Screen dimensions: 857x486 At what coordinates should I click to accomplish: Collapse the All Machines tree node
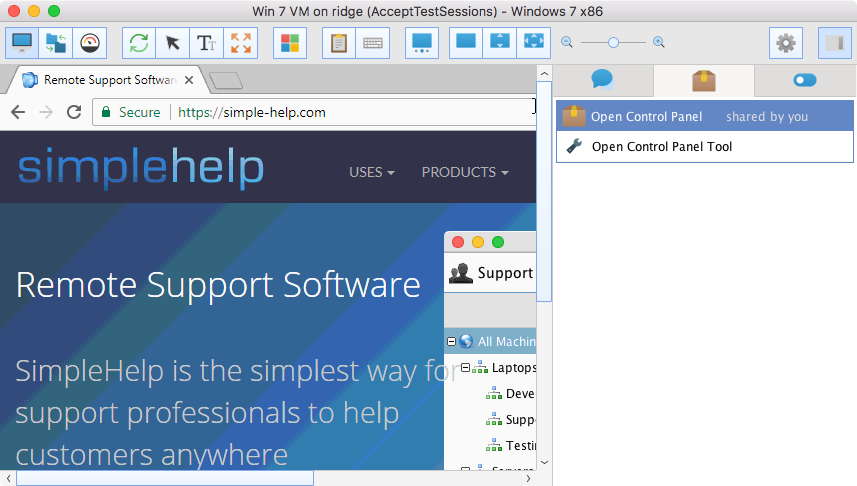(x=451, y=342)
